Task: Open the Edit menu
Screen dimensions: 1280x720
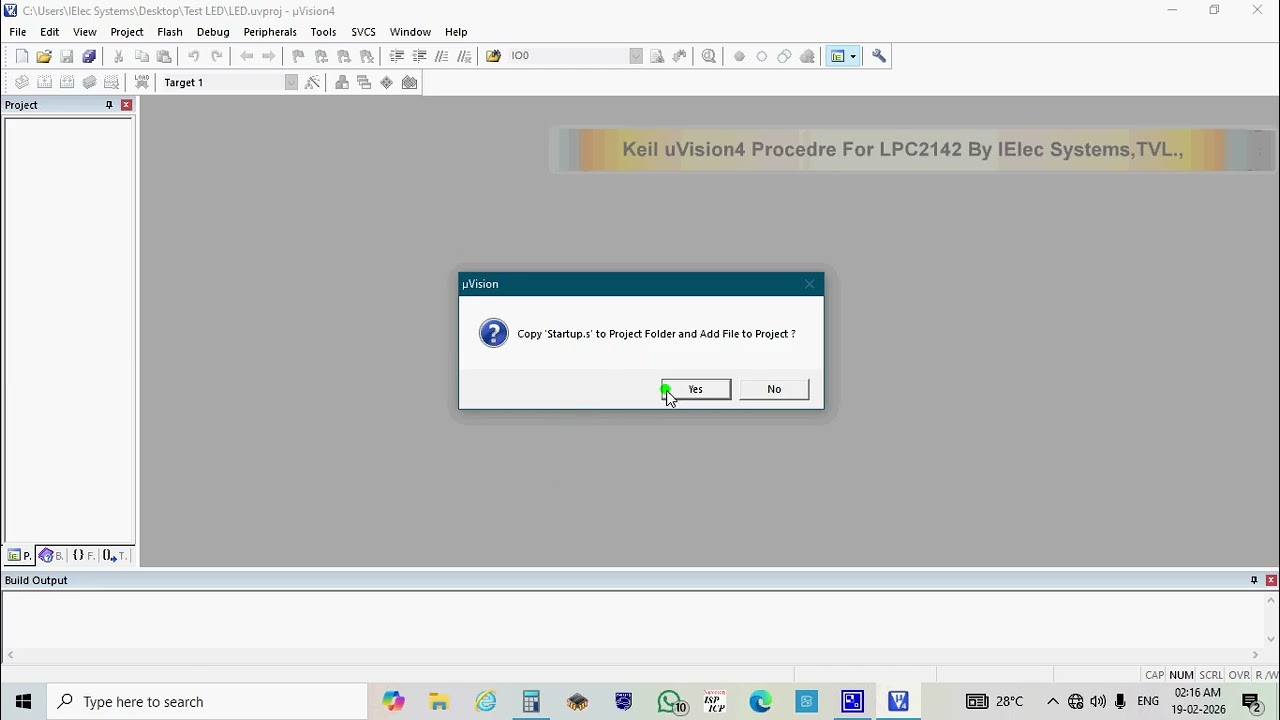Action: pyautogui.click(x=49, y=32)
